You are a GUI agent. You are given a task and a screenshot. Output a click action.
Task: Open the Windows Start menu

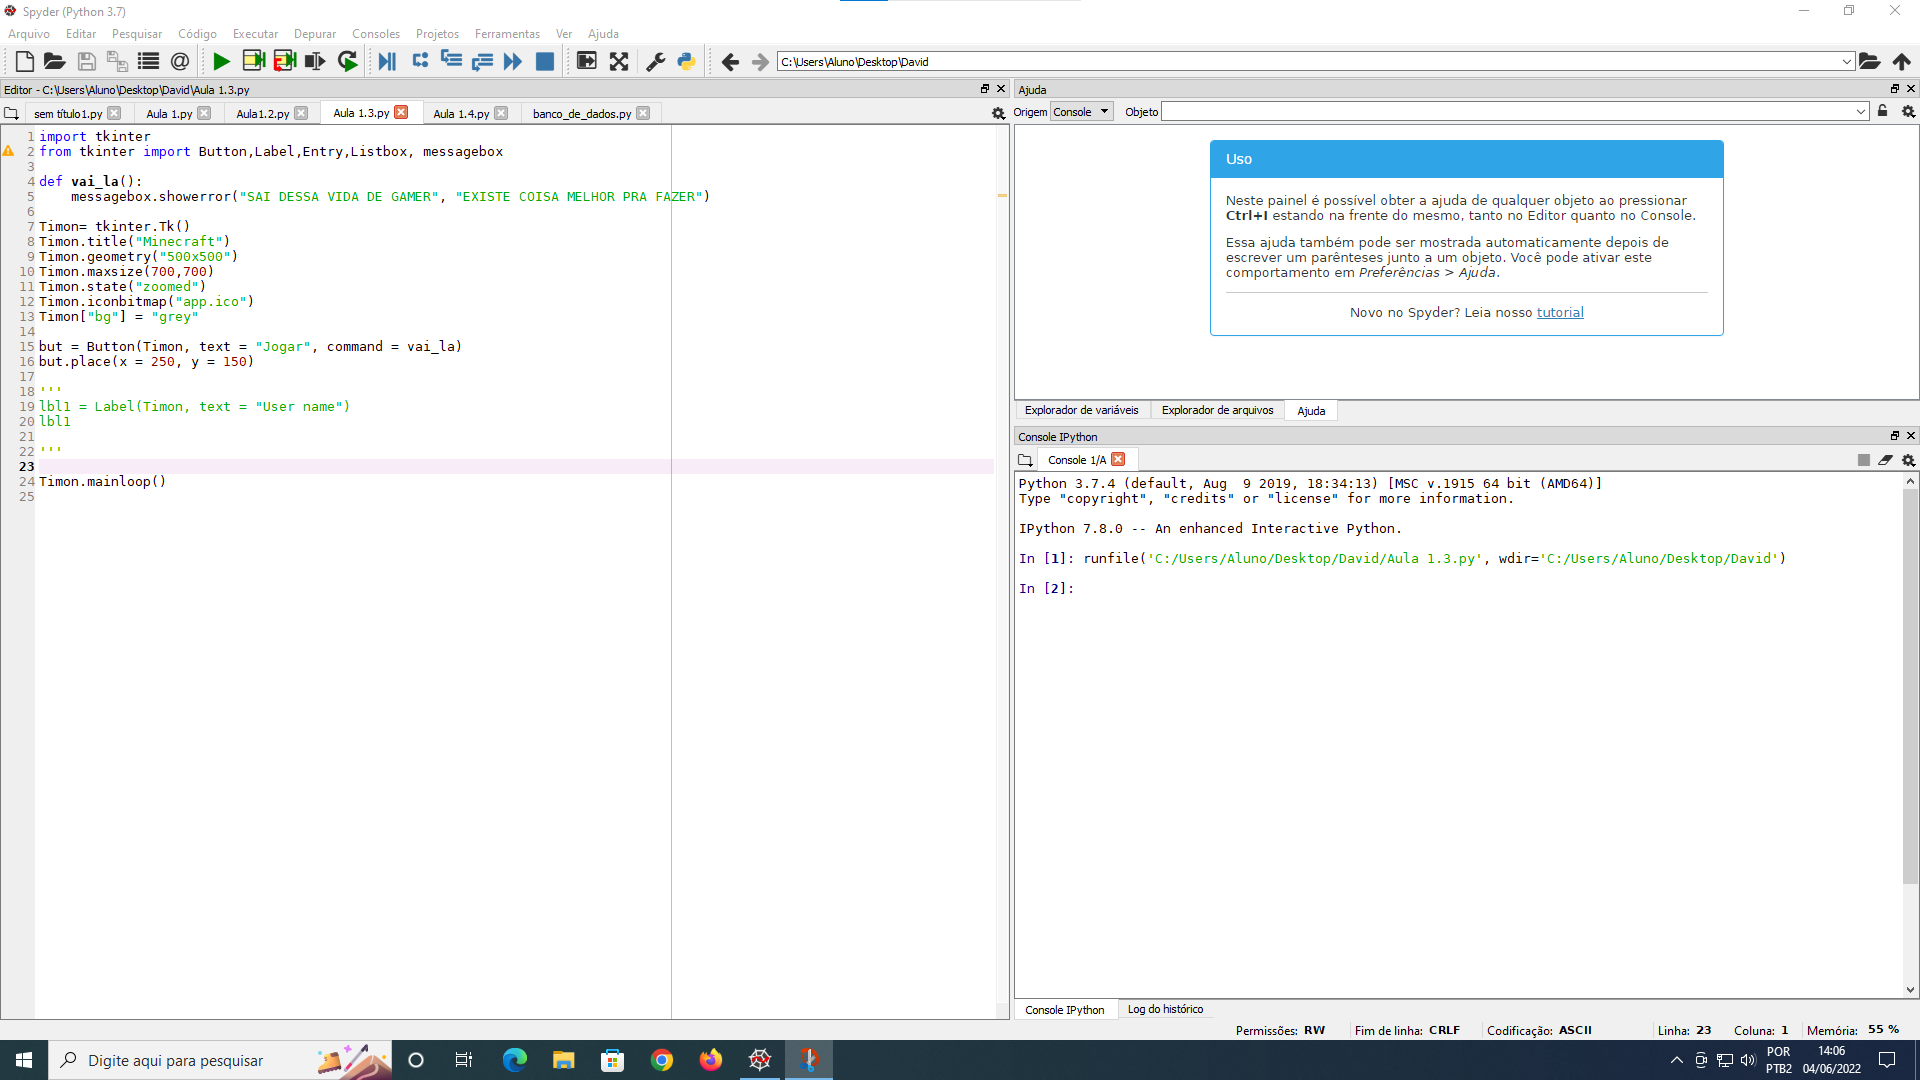[x=24, y=1060]
